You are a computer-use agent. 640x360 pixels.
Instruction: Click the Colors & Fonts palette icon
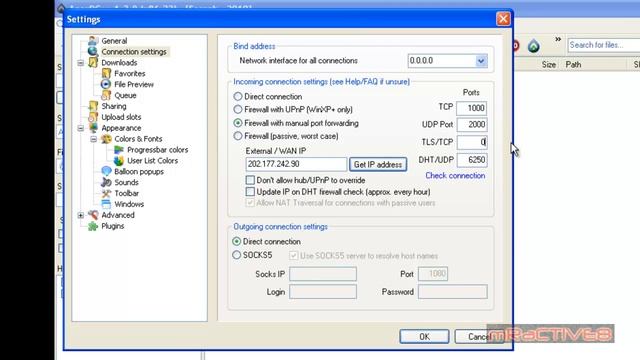point(106,139)
